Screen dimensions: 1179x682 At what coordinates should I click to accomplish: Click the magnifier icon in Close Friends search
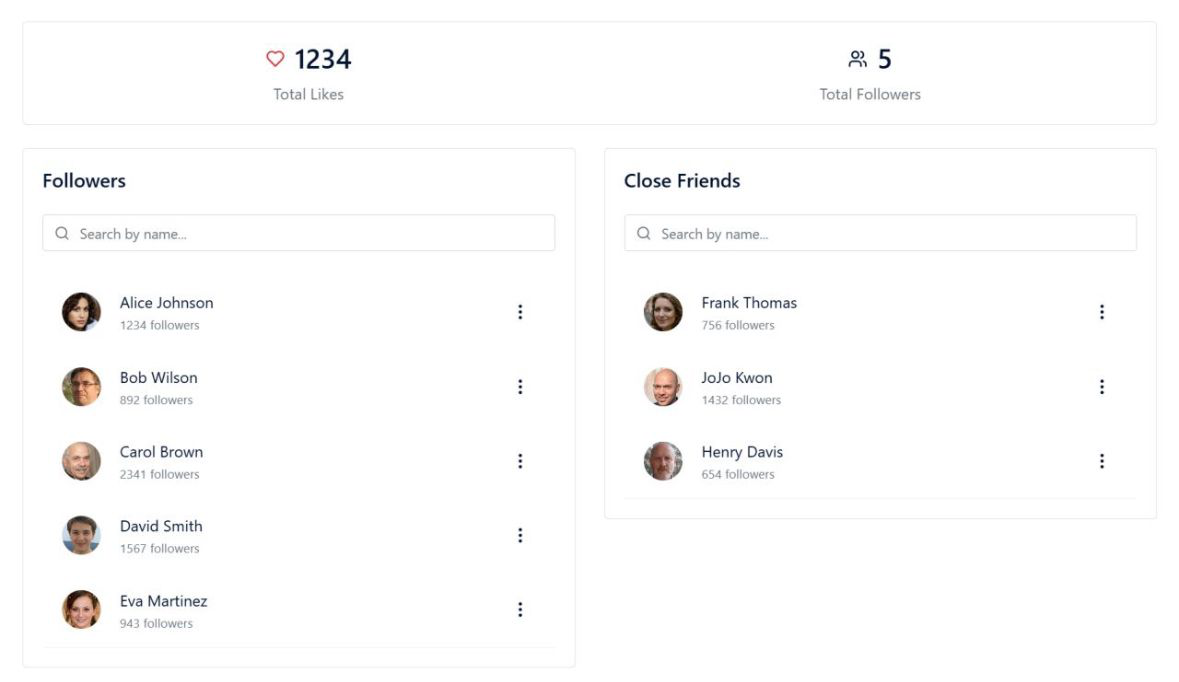coord(644,233)
